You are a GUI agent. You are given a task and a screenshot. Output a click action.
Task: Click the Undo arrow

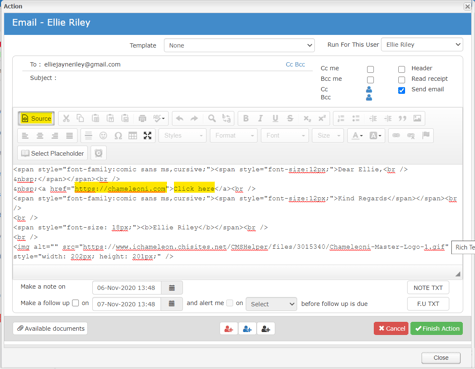pos(179,118)
